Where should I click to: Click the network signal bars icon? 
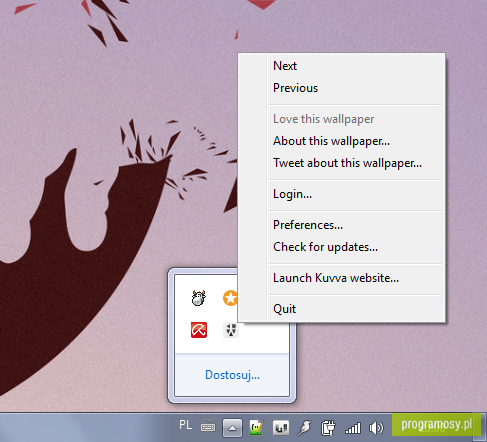pos(353,428)
